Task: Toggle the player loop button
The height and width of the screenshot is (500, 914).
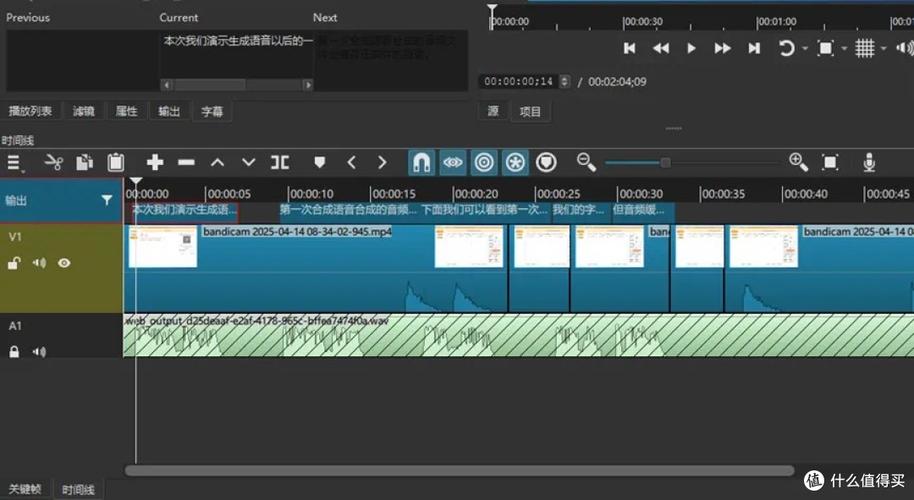Action: (x=786, y=48)
